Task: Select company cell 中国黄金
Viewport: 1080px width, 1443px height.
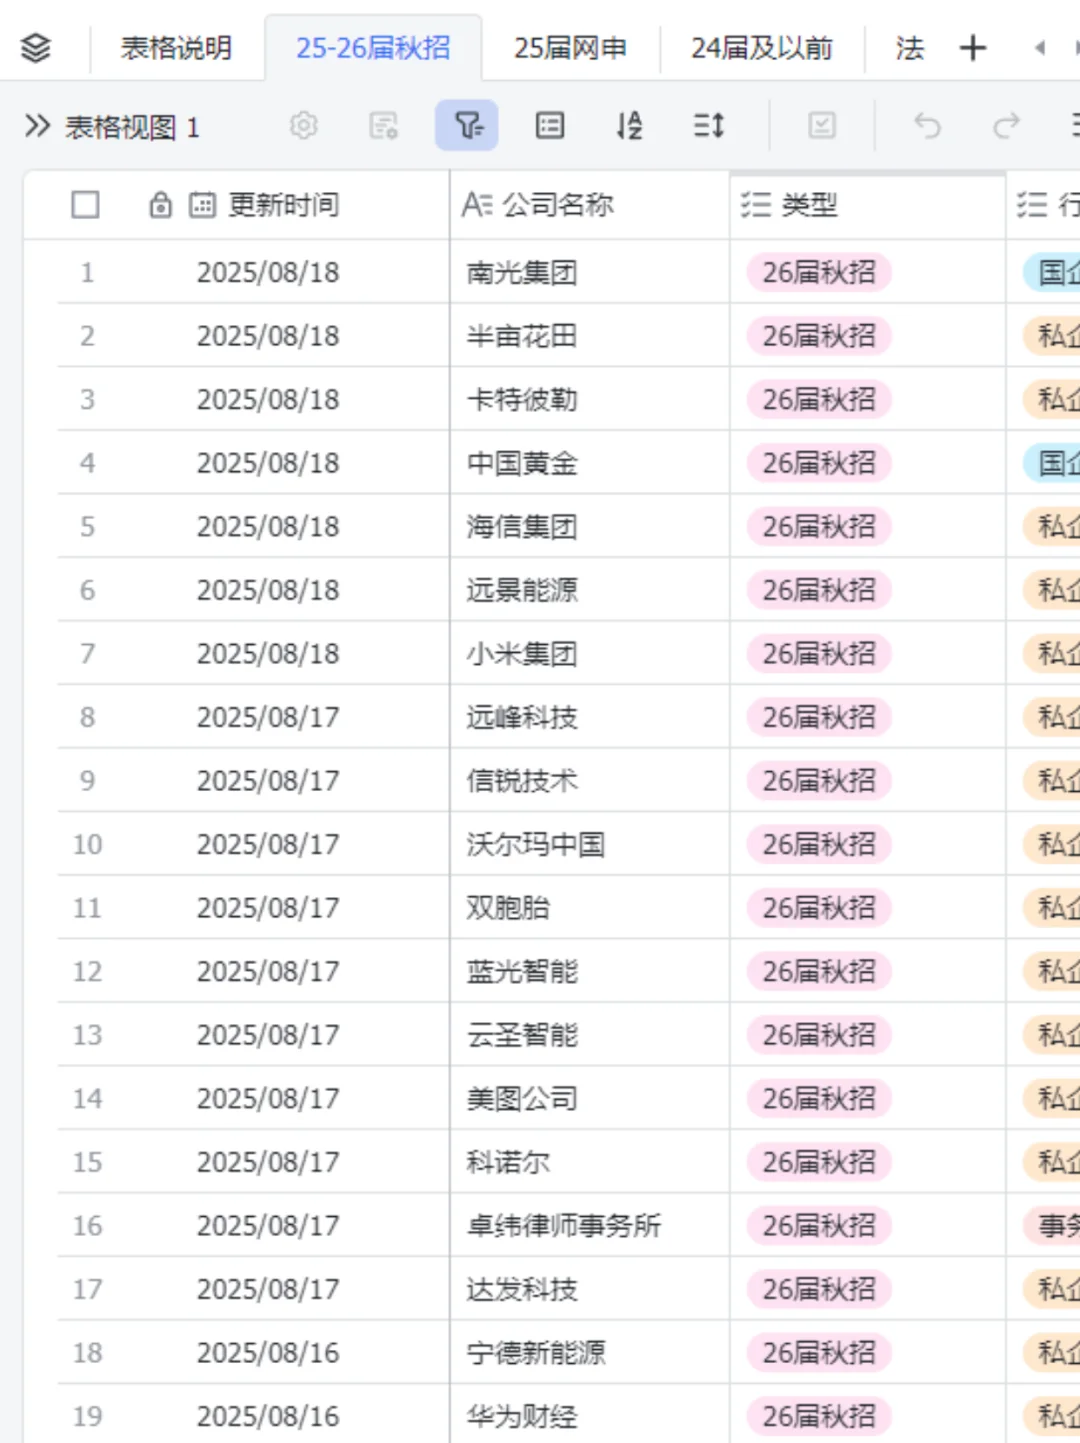Action: pos(590,463)
